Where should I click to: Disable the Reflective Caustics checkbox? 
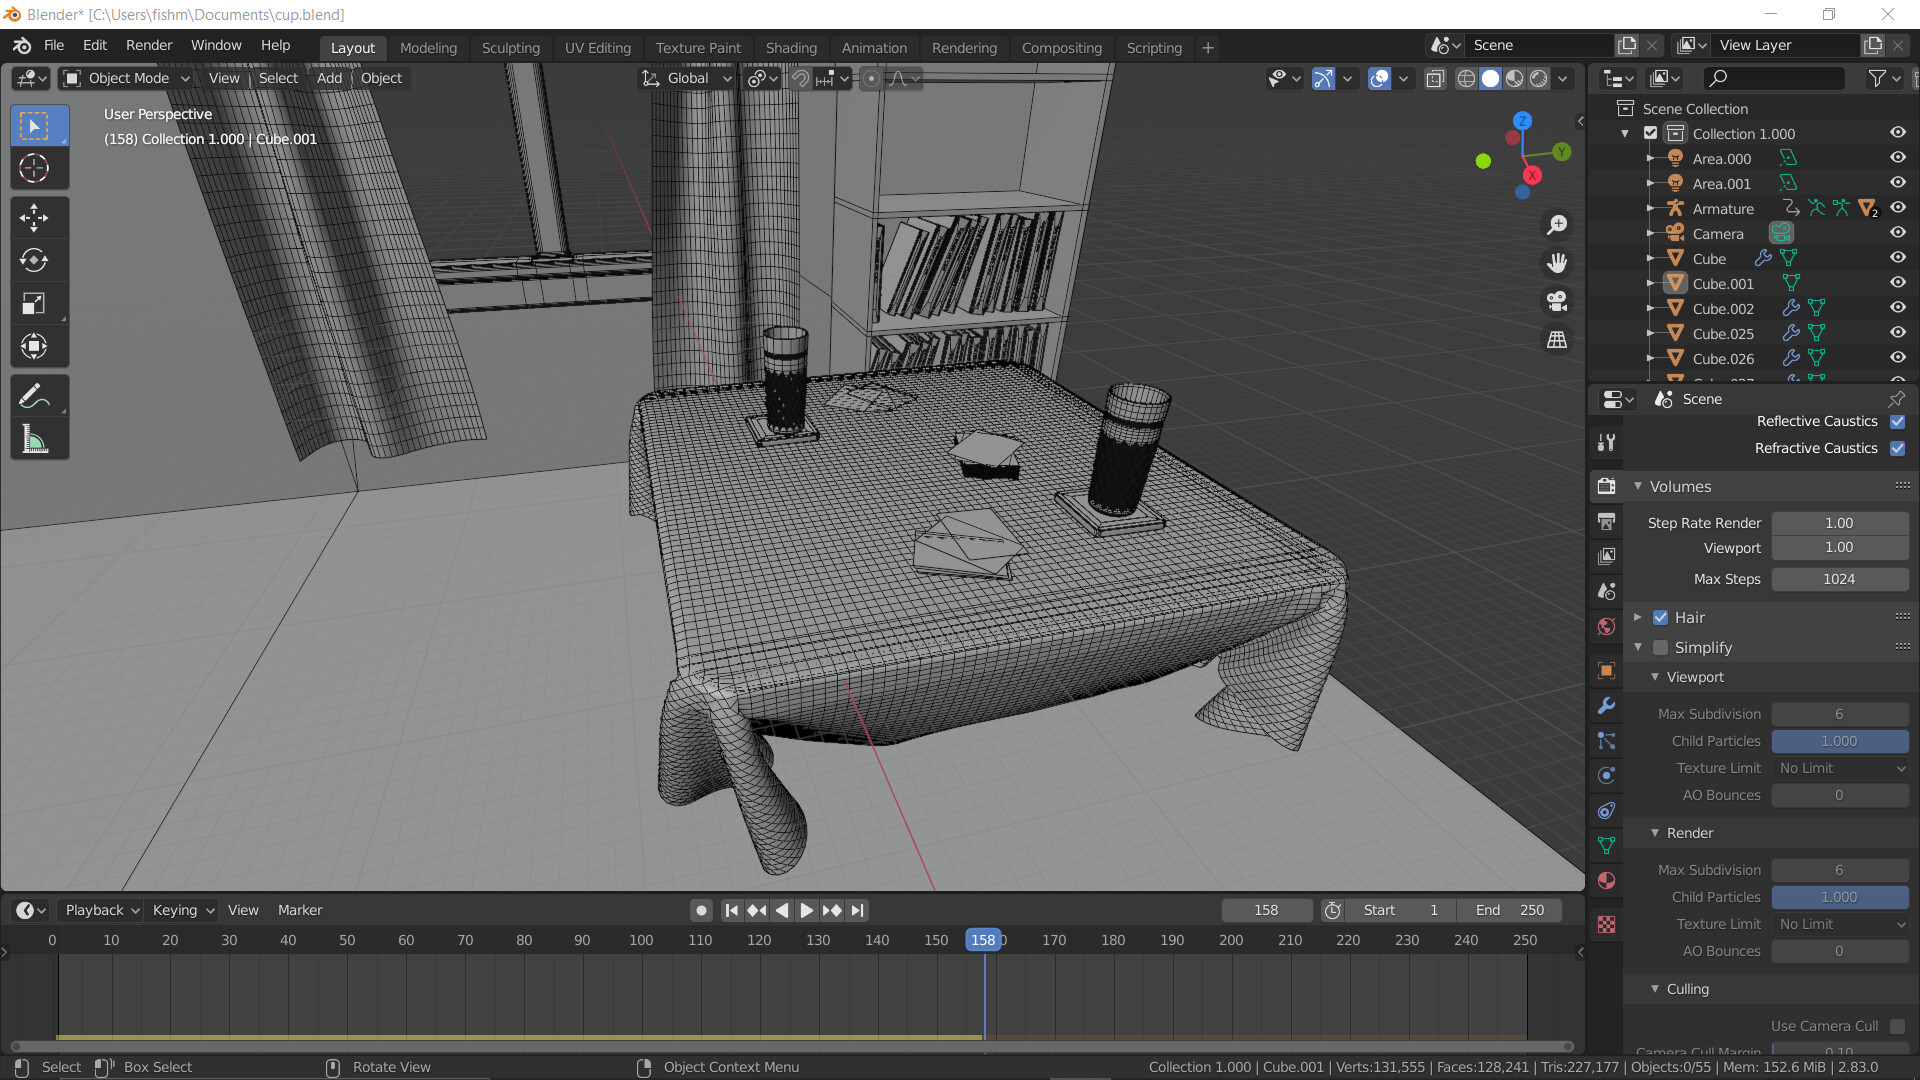[1897, 422]
